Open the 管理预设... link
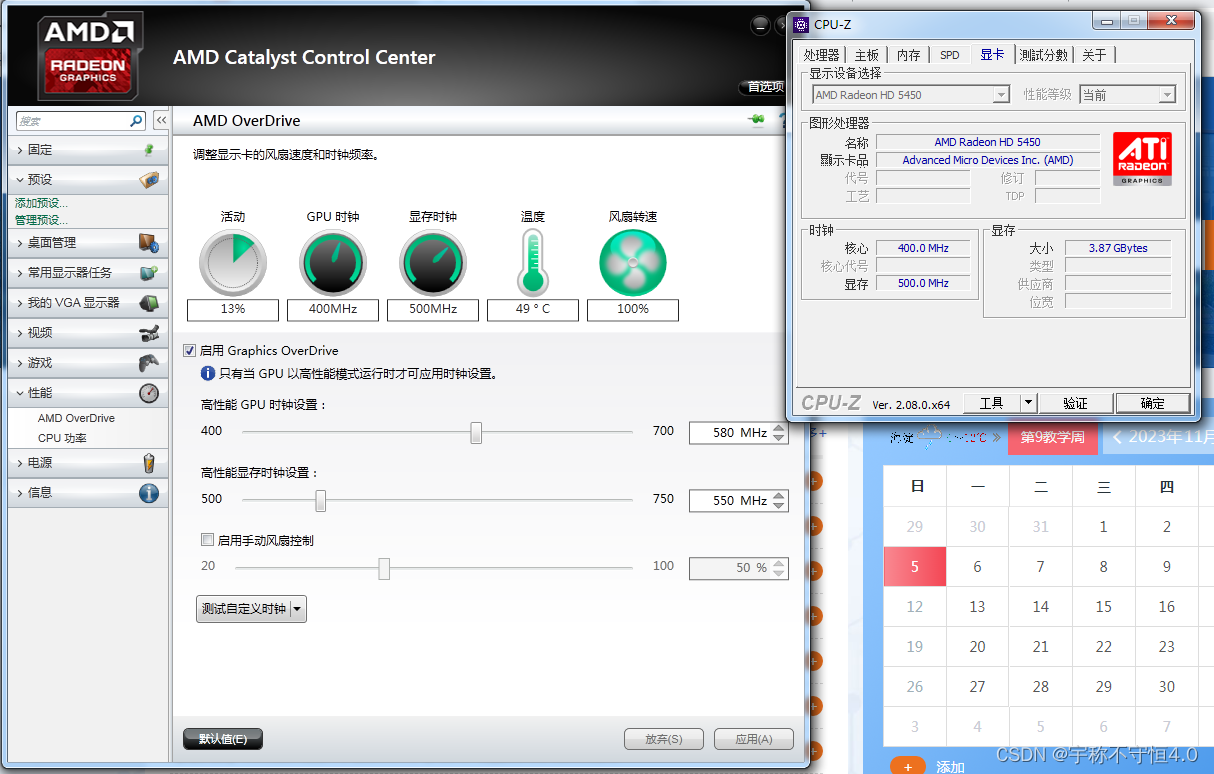1214x774 pixels. [41, 220]
